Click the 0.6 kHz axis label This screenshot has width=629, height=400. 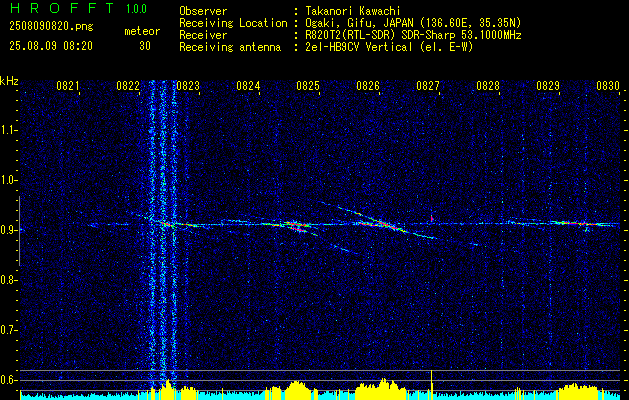click(x=9, y=380)
